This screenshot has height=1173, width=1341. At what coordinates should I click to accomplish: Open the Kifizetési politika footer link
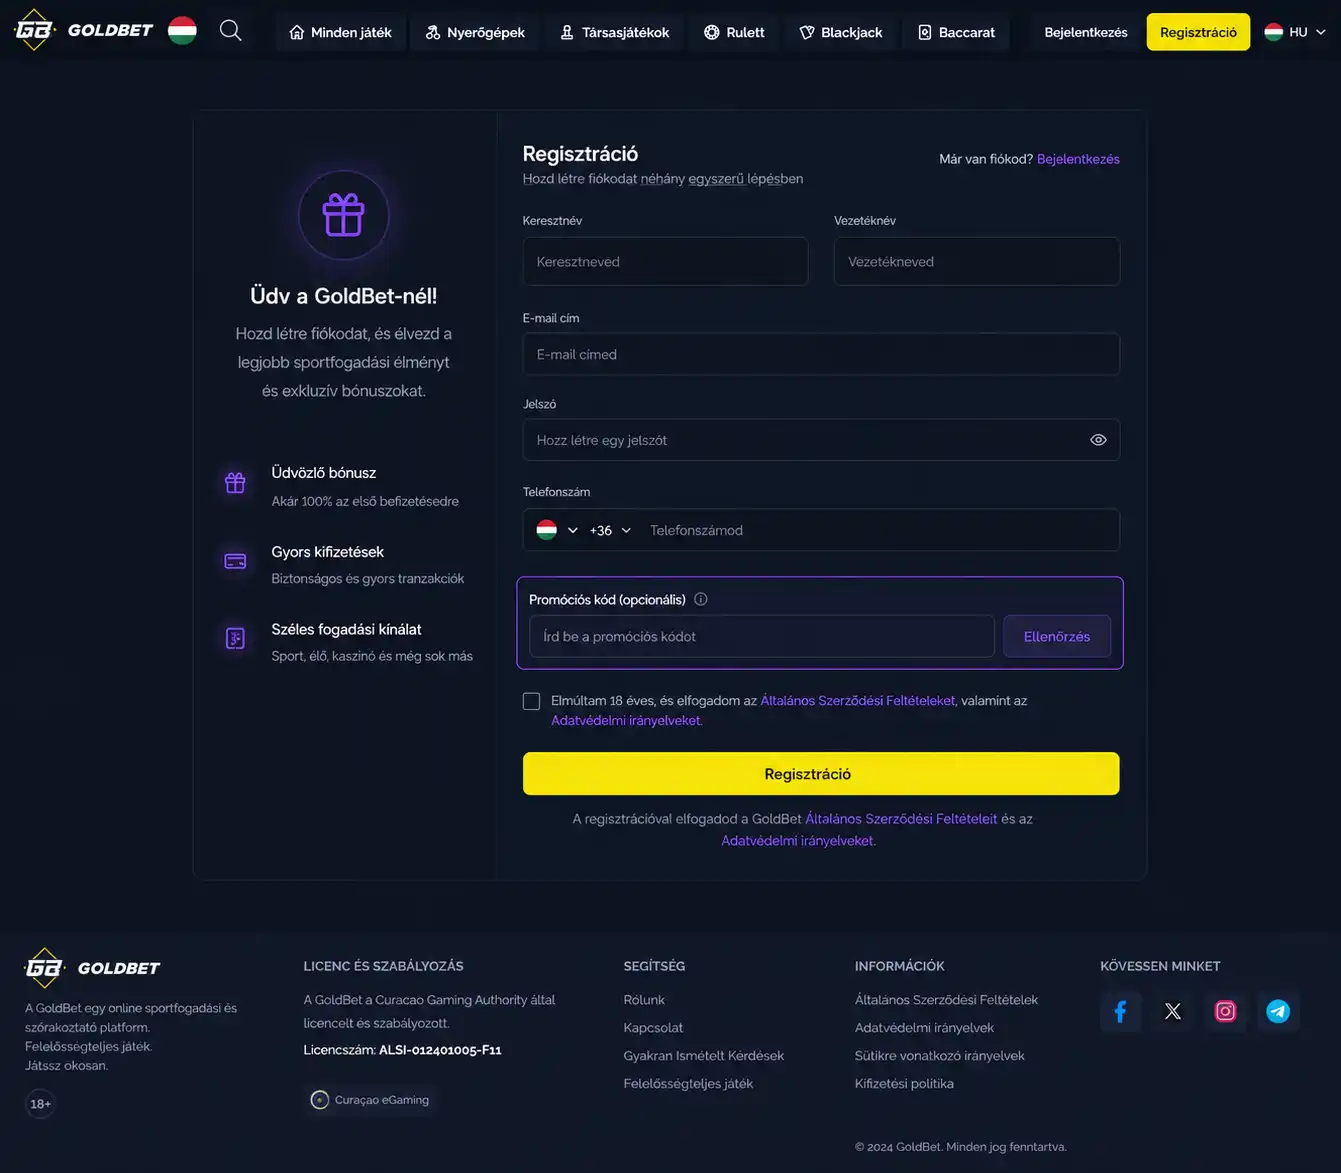pyautogui.click(x=904, y=1084)
